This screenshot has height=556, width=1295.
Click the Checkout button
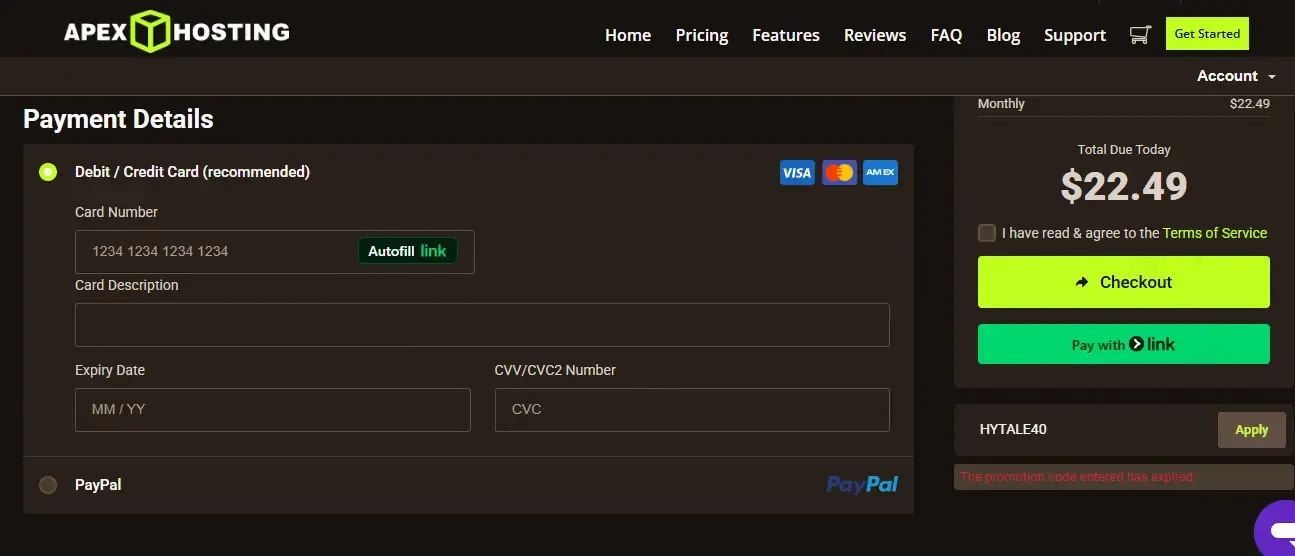[1124, 282]
